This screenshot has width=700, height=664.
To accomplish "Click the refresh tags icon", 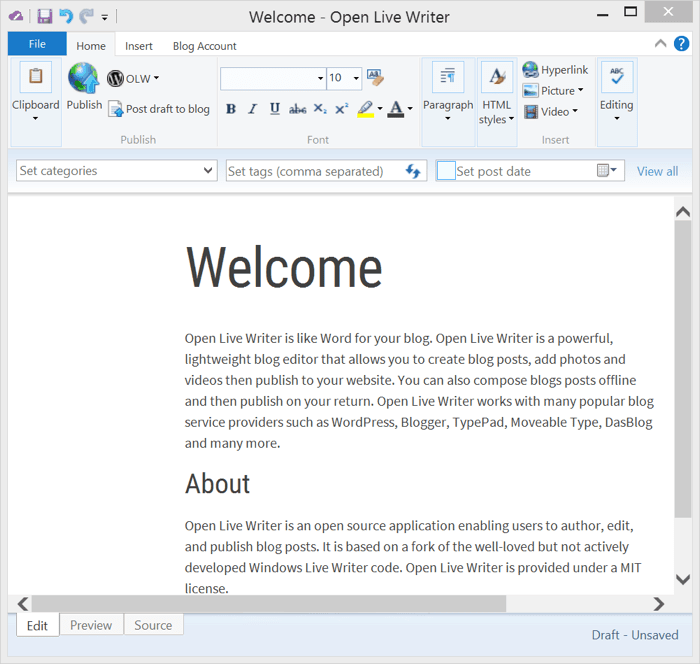I will [x=413, y=171].
